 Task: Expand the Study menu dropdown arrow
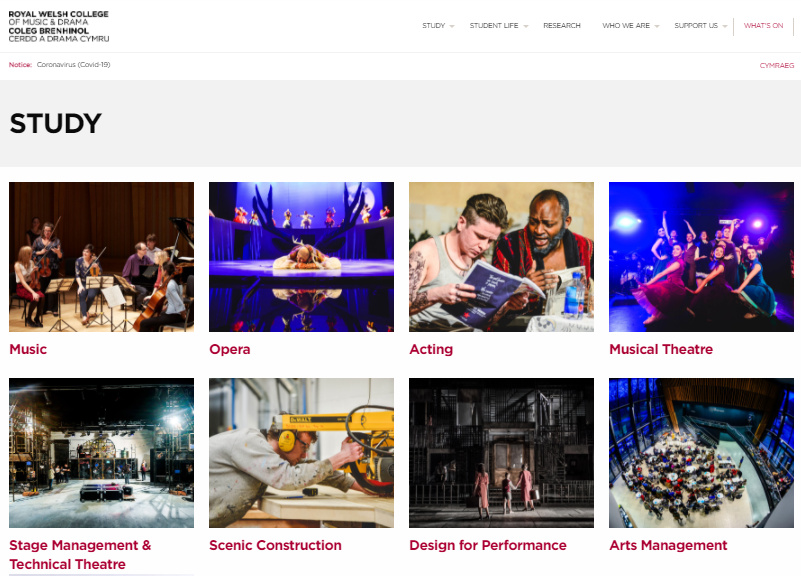[452, 26]
